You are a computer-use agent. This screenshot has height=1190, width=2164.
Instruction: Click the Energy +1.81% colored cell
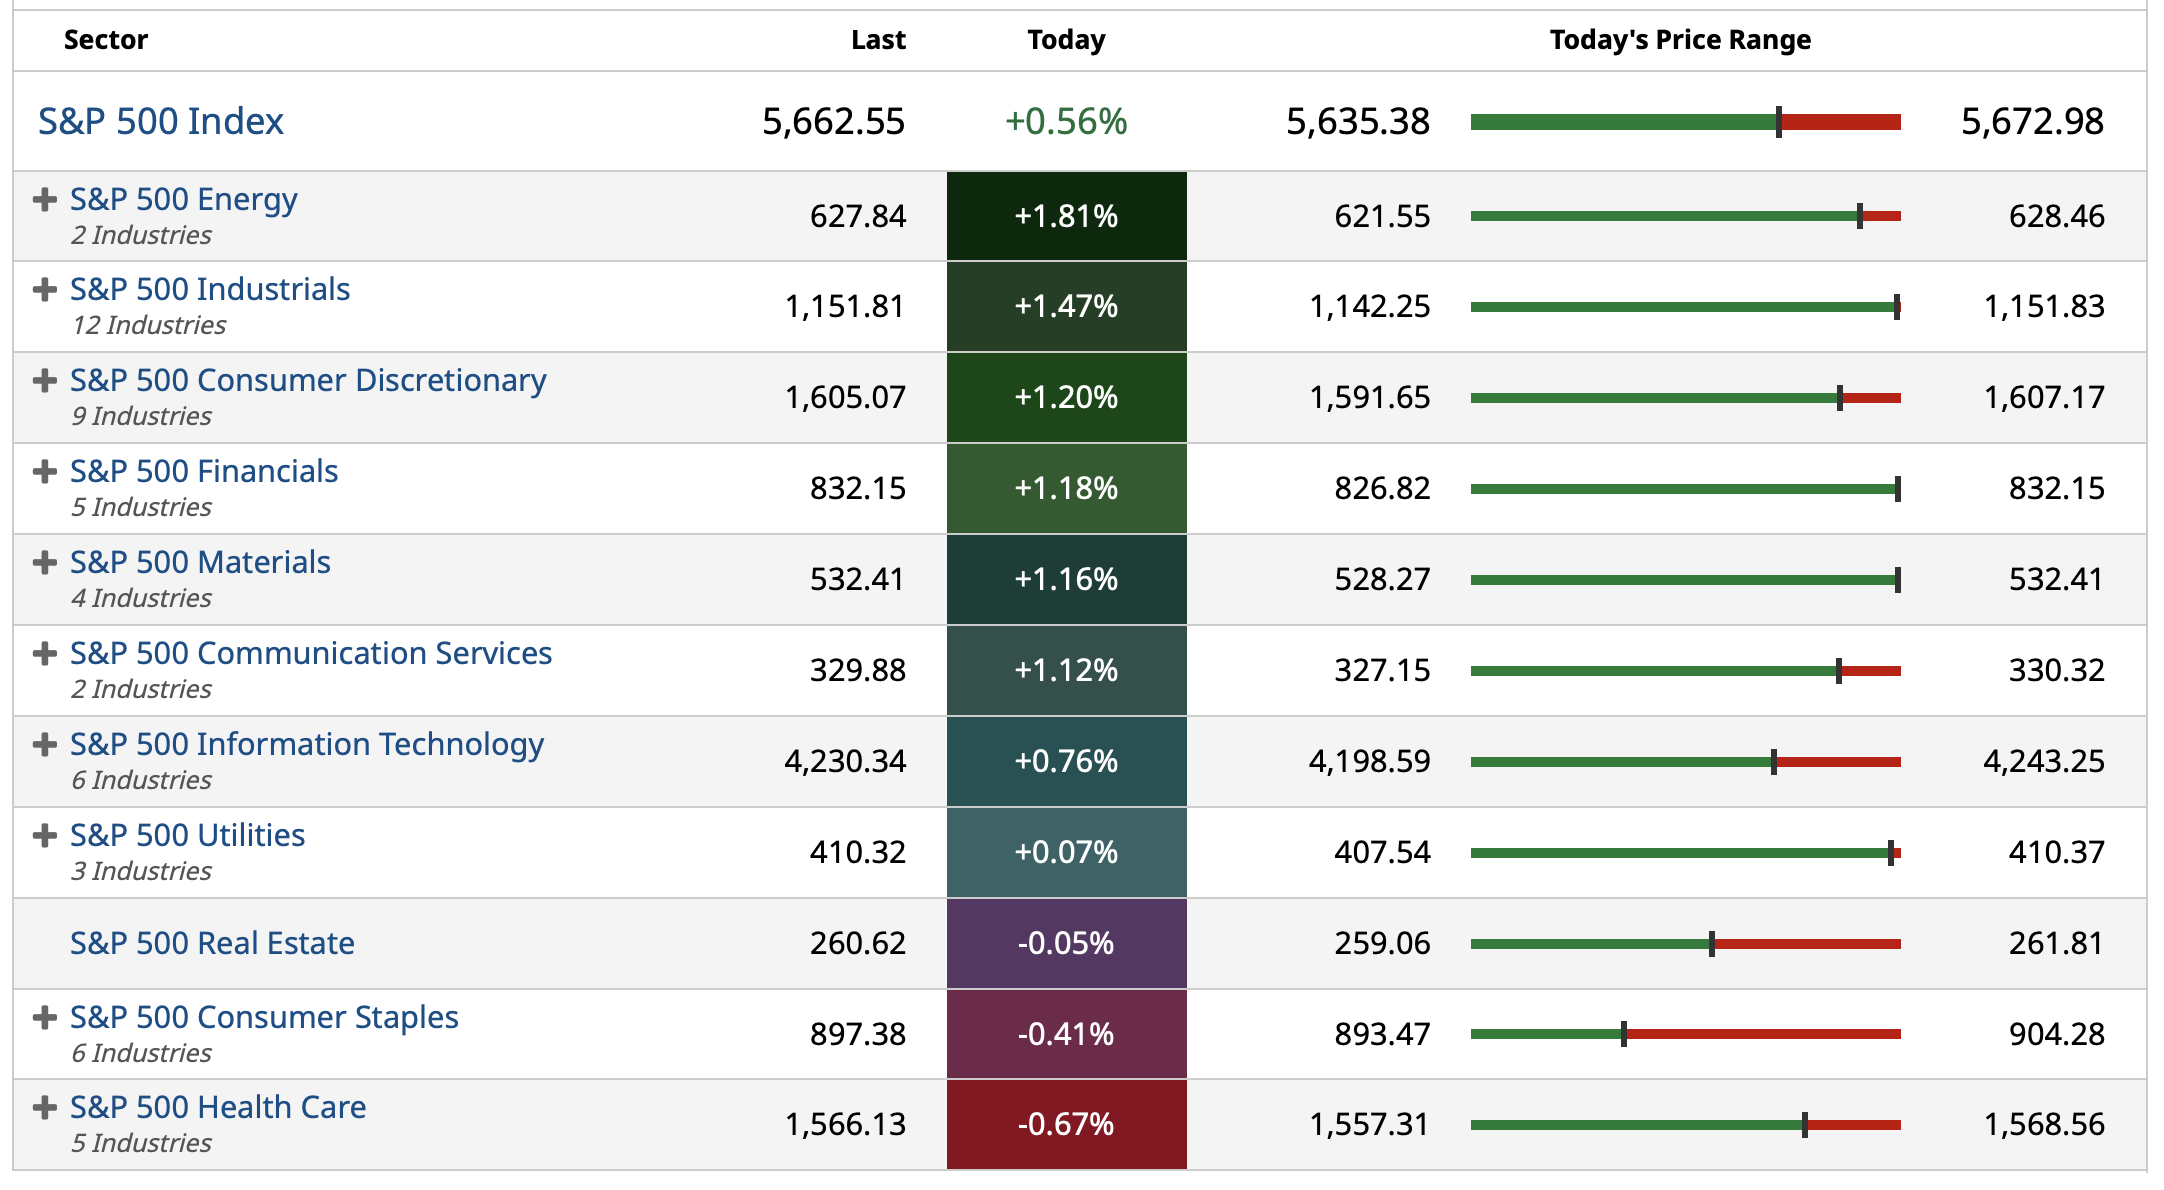[x=1066, y=216]
